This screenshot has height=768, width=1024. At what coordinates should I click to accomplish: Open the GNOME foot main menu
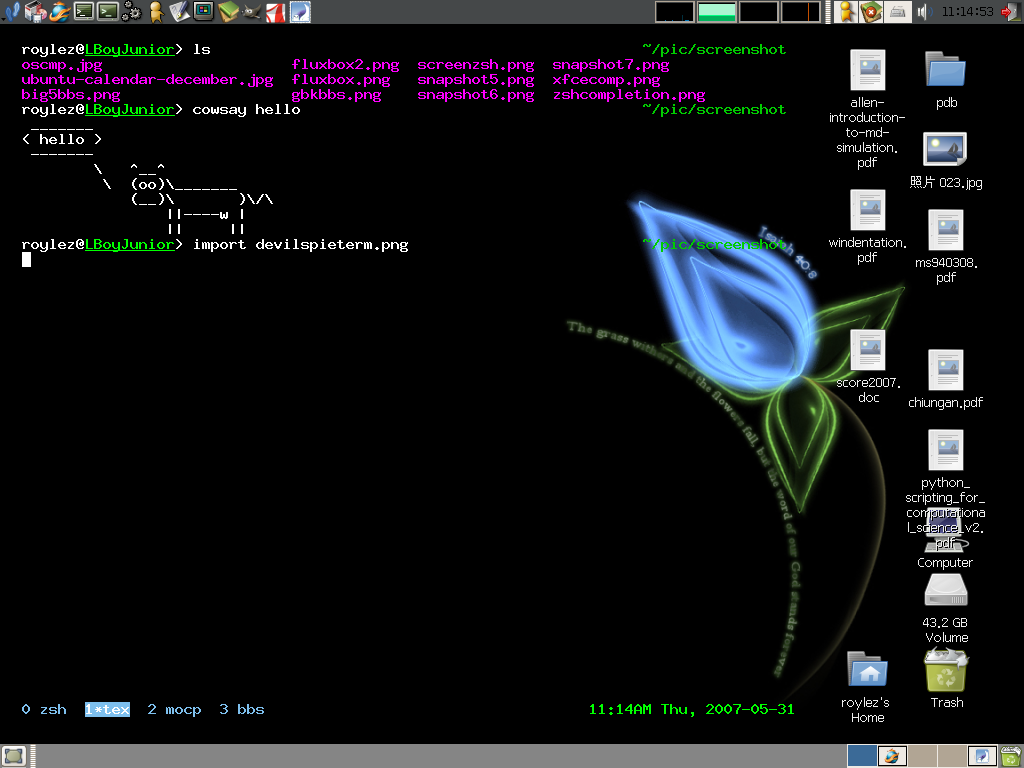[11, 12]
